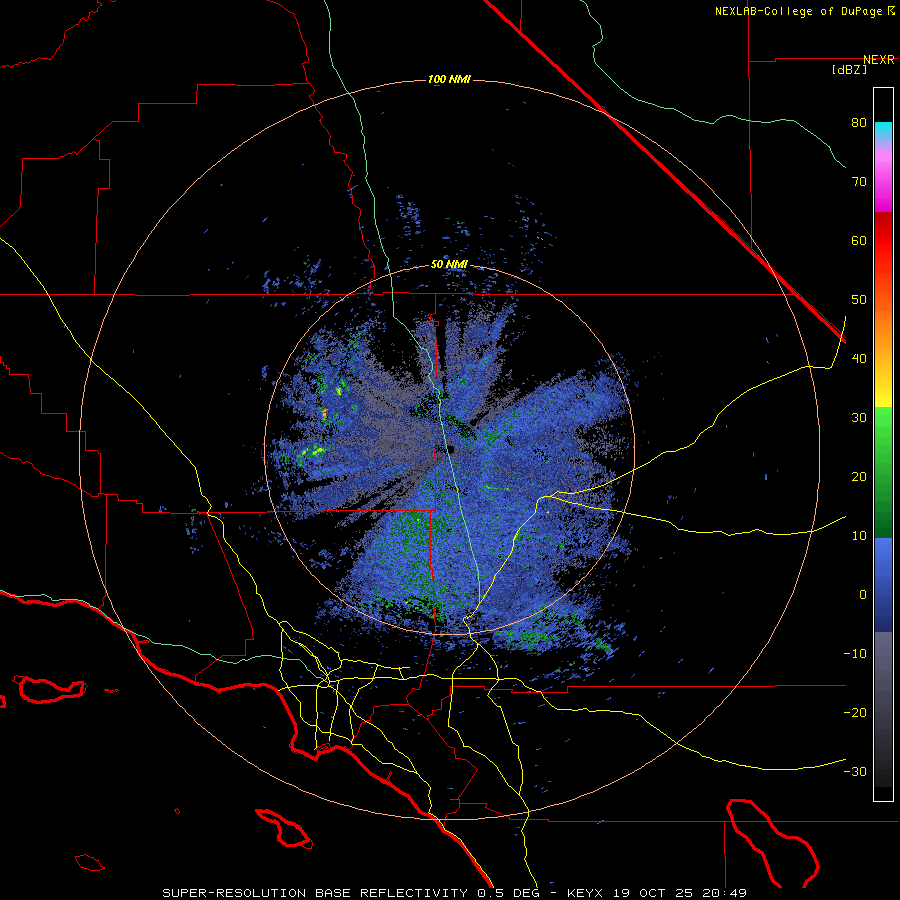Image resolution: width=900 pixels, height=900 pixels.
Task: Click the 60 value on the dBZ scale
Action: (859, 240)
